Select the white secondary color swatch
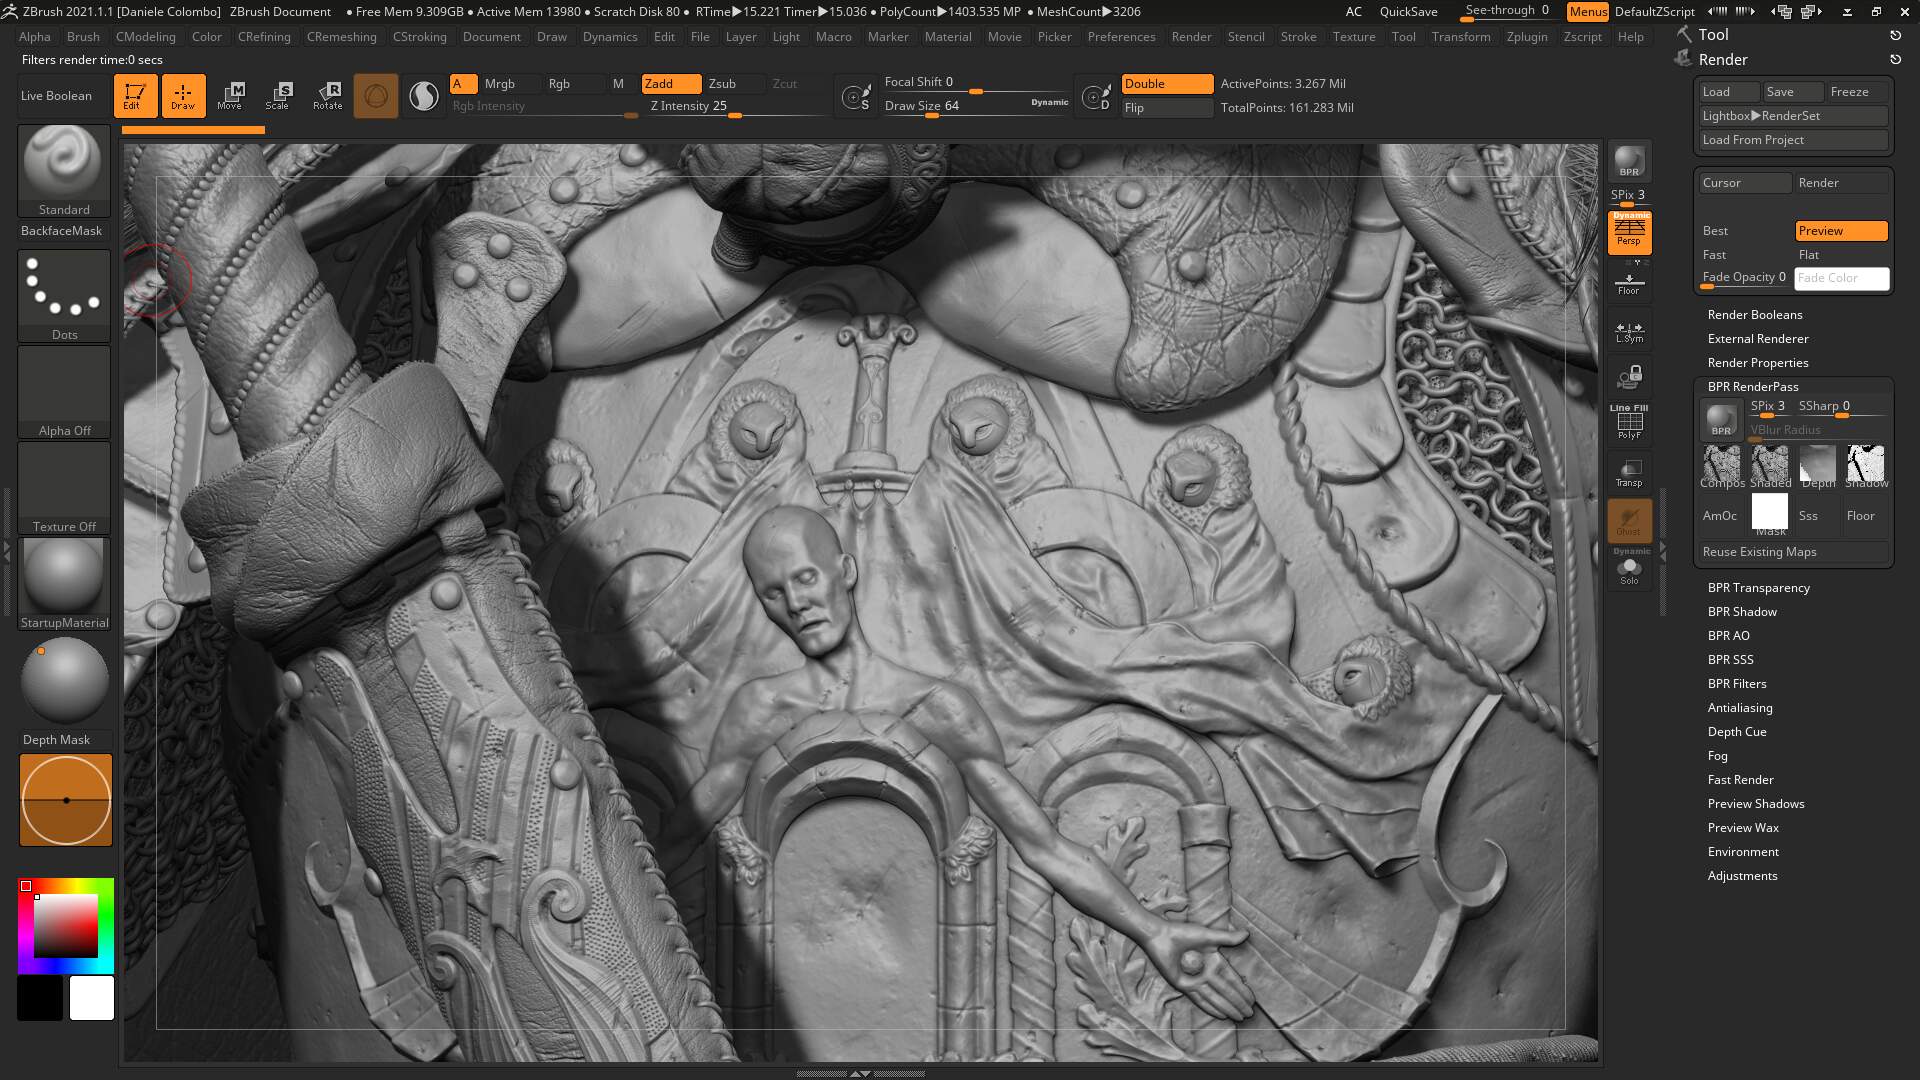Image resolution: width=1920 pixels, height=1080 pixels. (91, 998)
